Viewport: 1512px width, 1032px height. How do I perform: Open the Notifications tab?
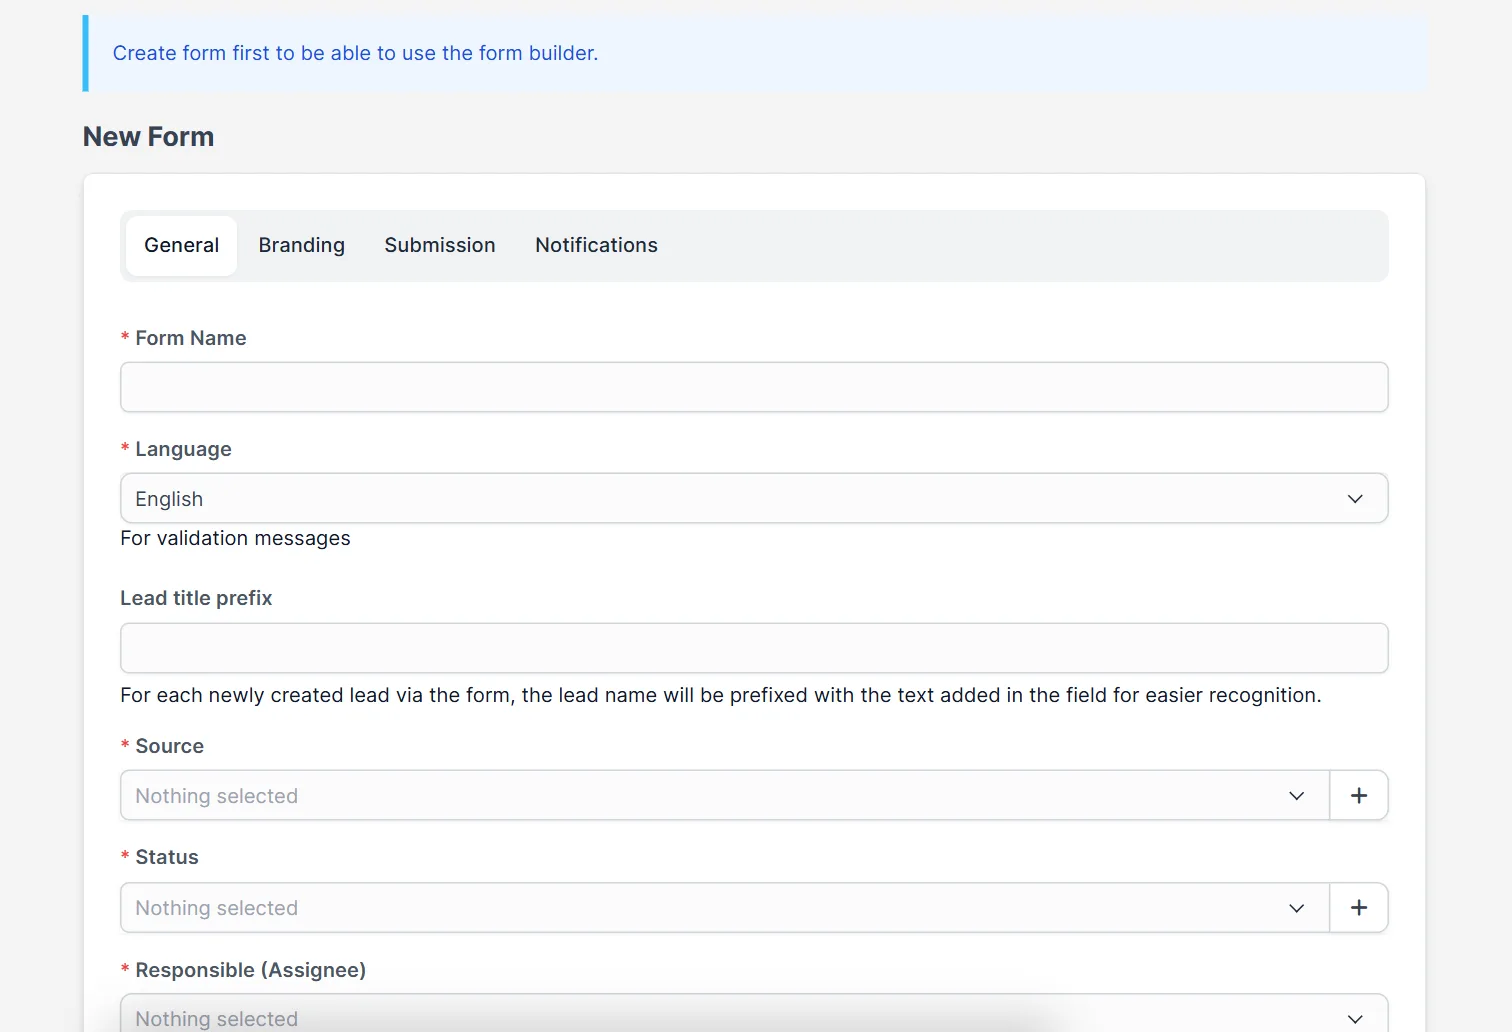tap(596, 245)
